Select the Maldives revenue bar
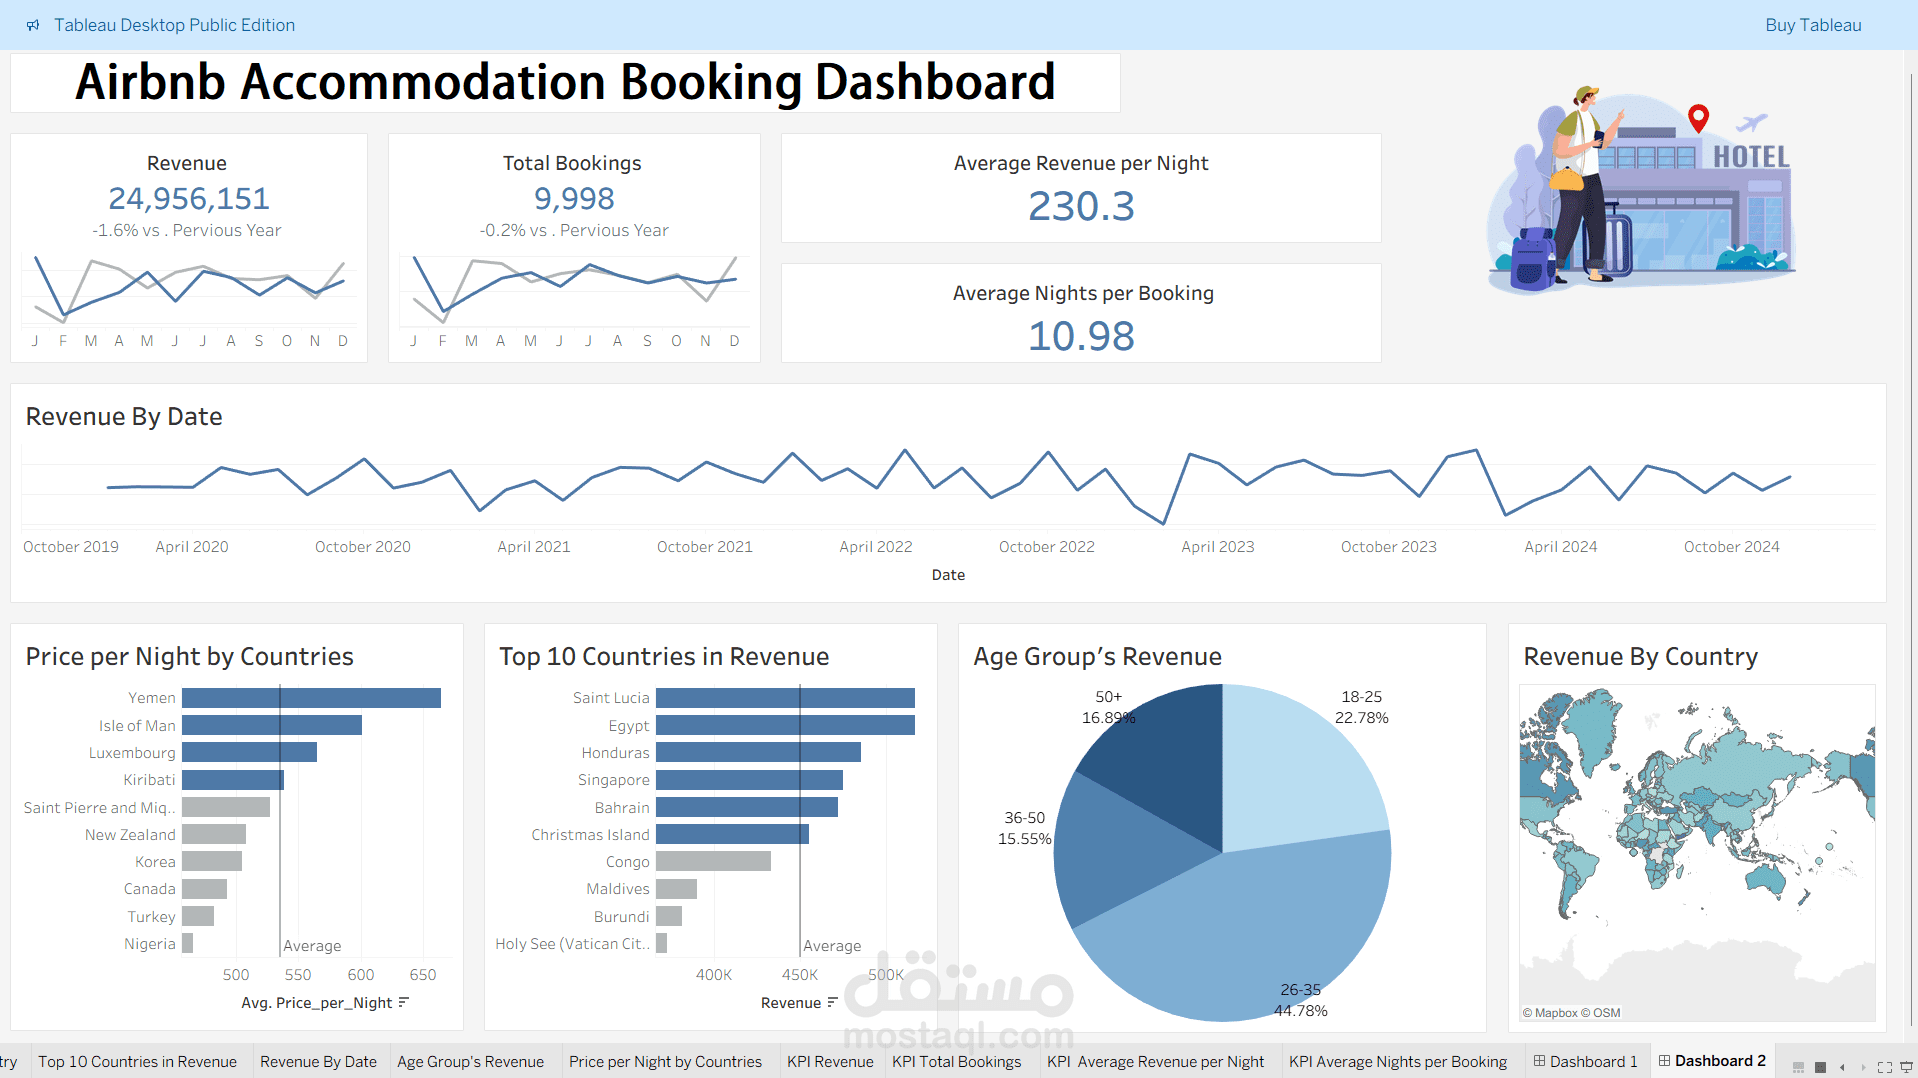 (x=676, y=889)
